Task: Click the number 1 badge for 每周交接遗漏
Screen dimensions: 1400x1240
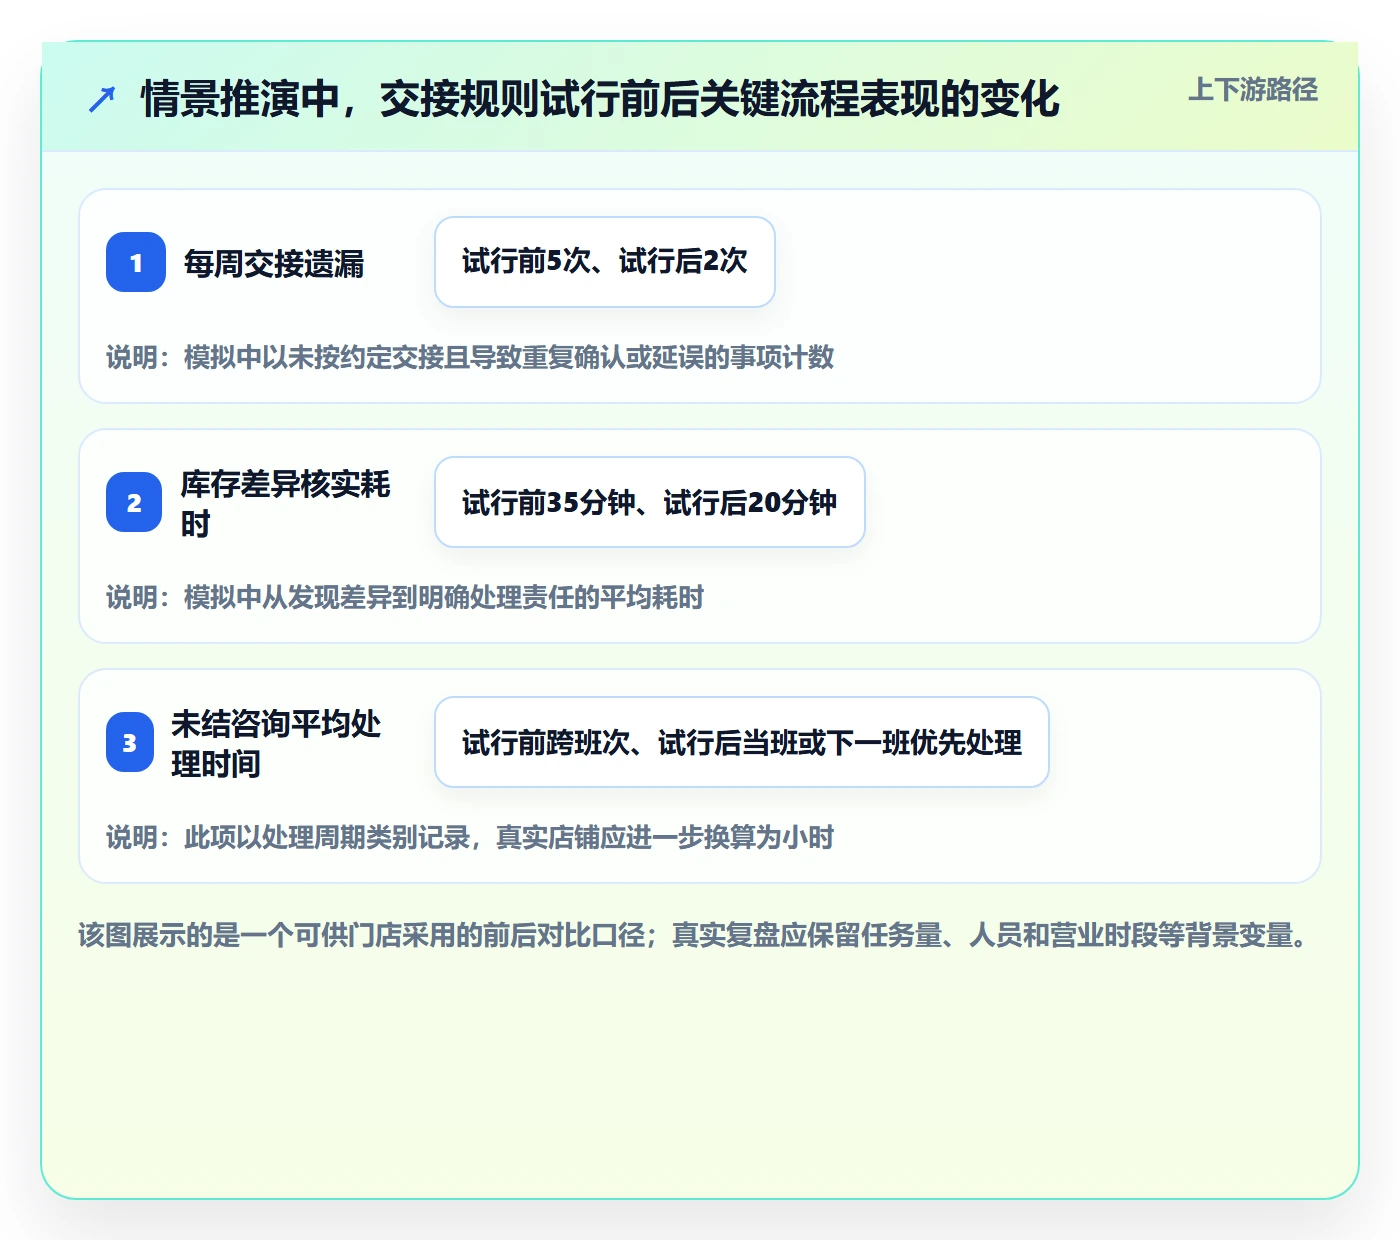Action: [136, 262]
